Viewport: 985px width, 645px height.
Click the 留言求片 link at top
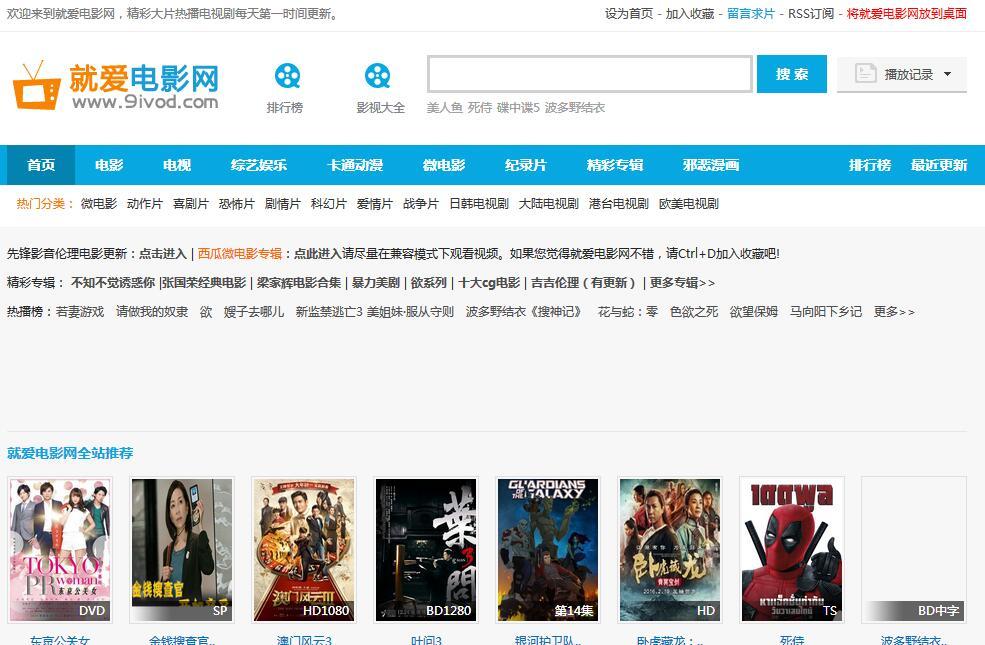(x=750, y=14)
